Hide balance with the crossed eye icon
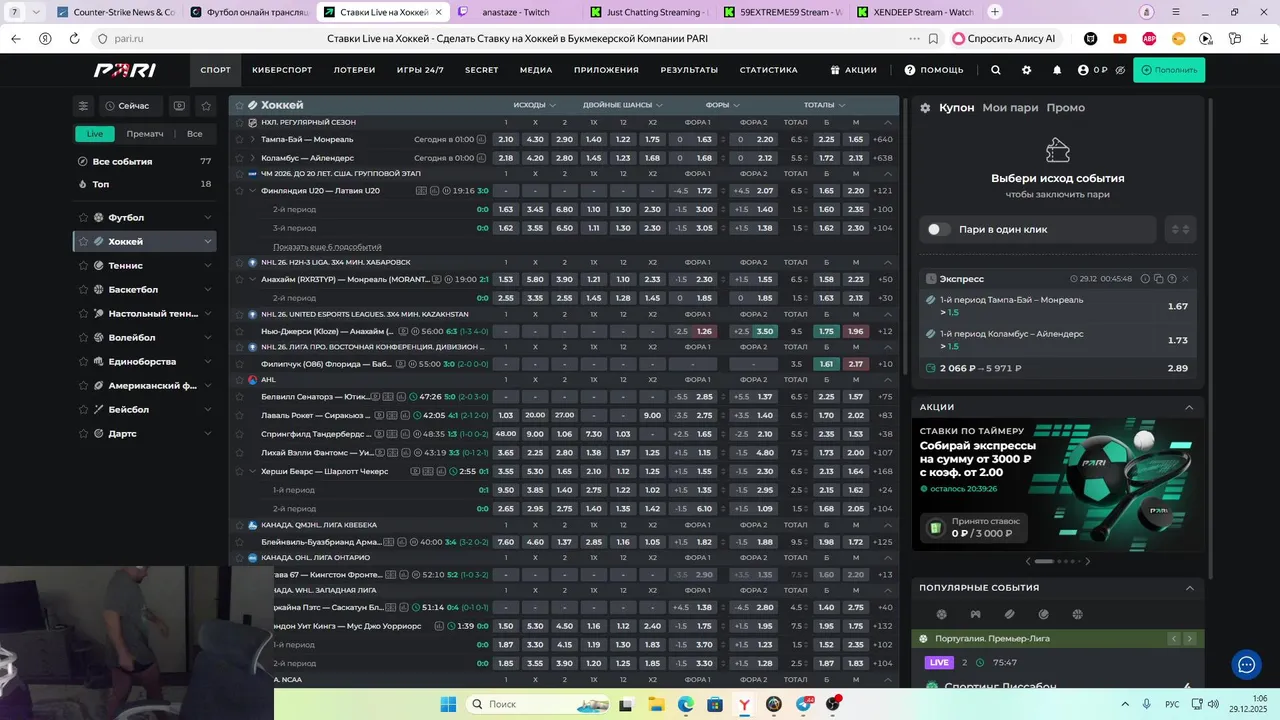The width and height of the screenshot is (1280, 720). (x=1120, y=70)
